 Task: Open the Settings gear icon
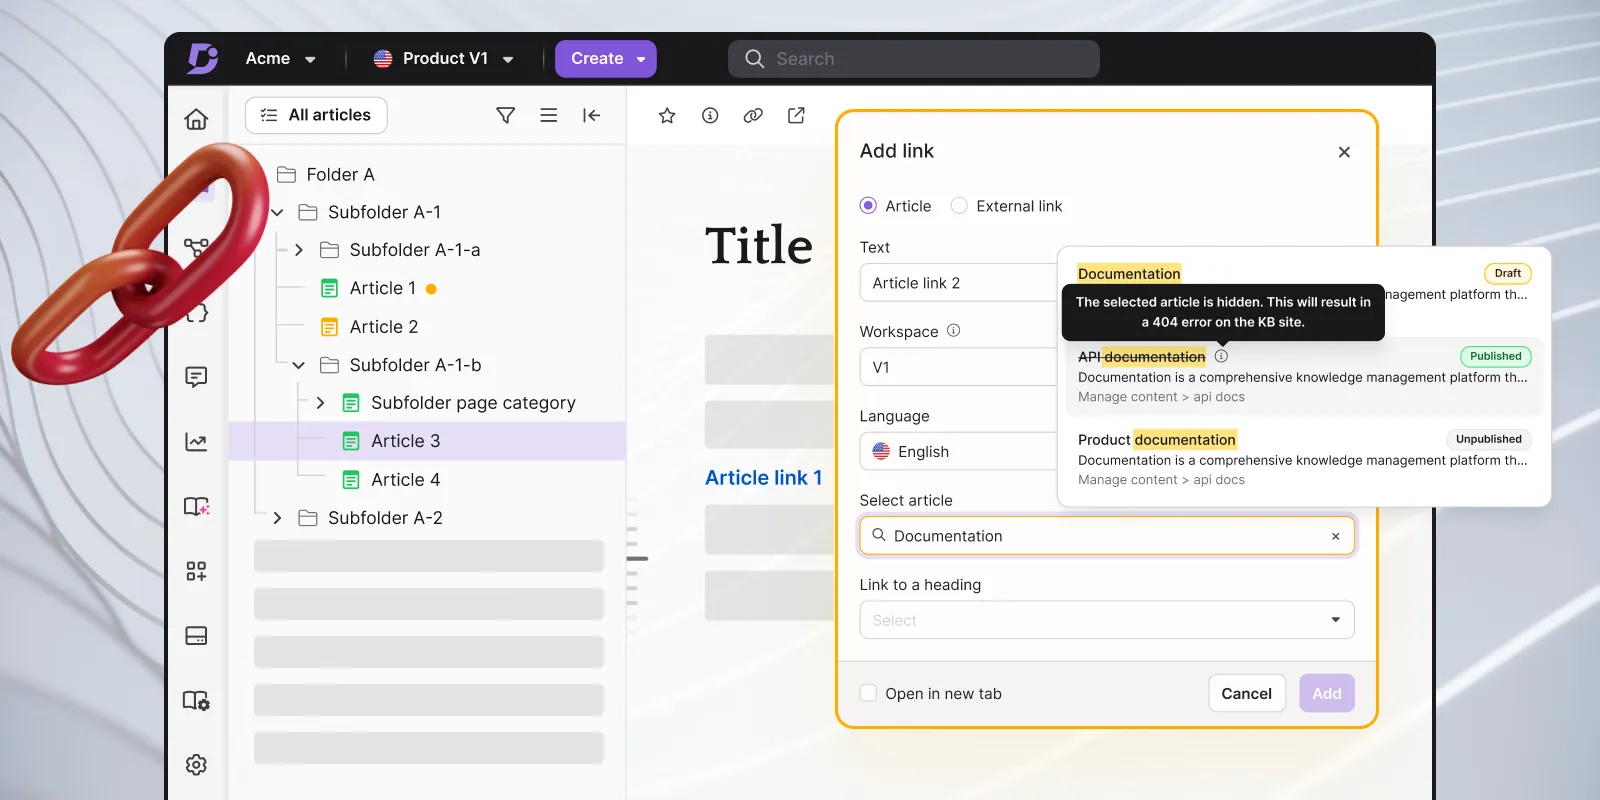point(196,765)
